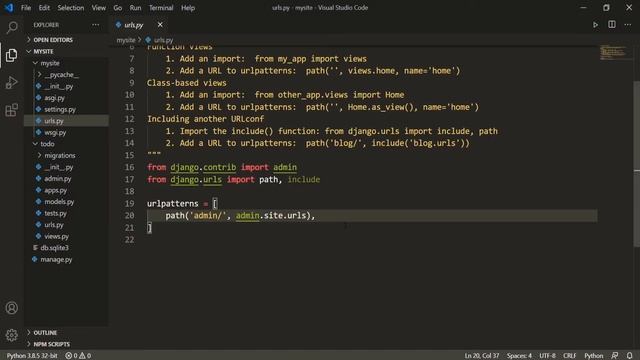Change UTF-8 file encoding
The width and height of the screenshot is (640, 360).
547,356
